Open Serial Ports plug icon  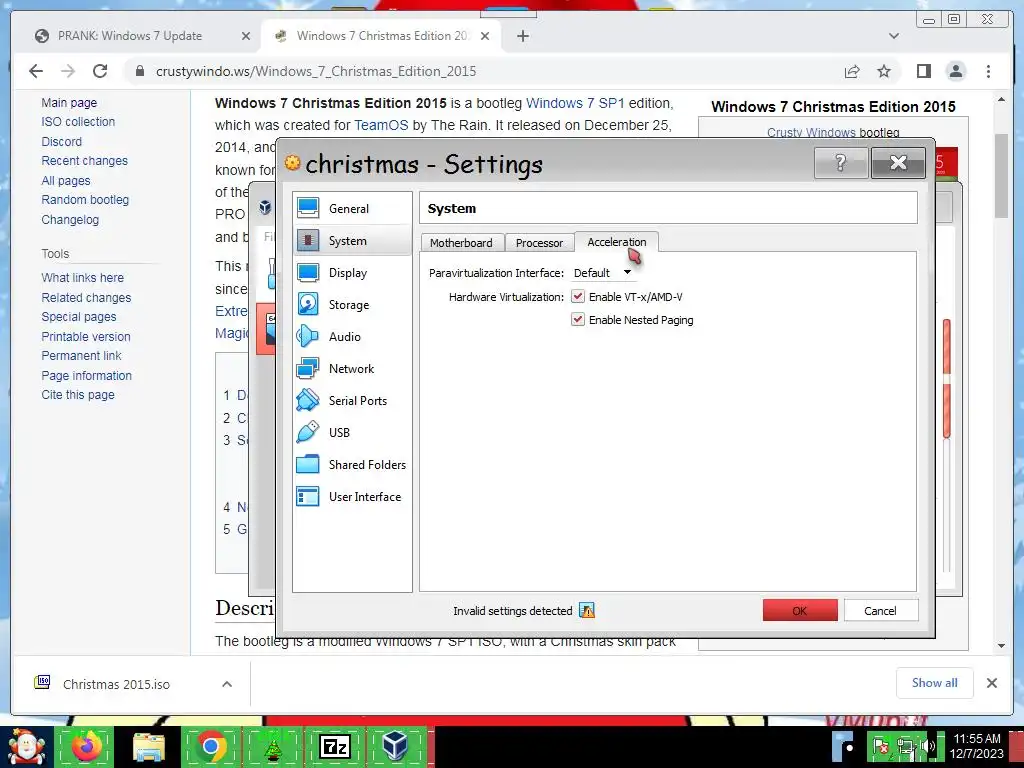point(308,400)
